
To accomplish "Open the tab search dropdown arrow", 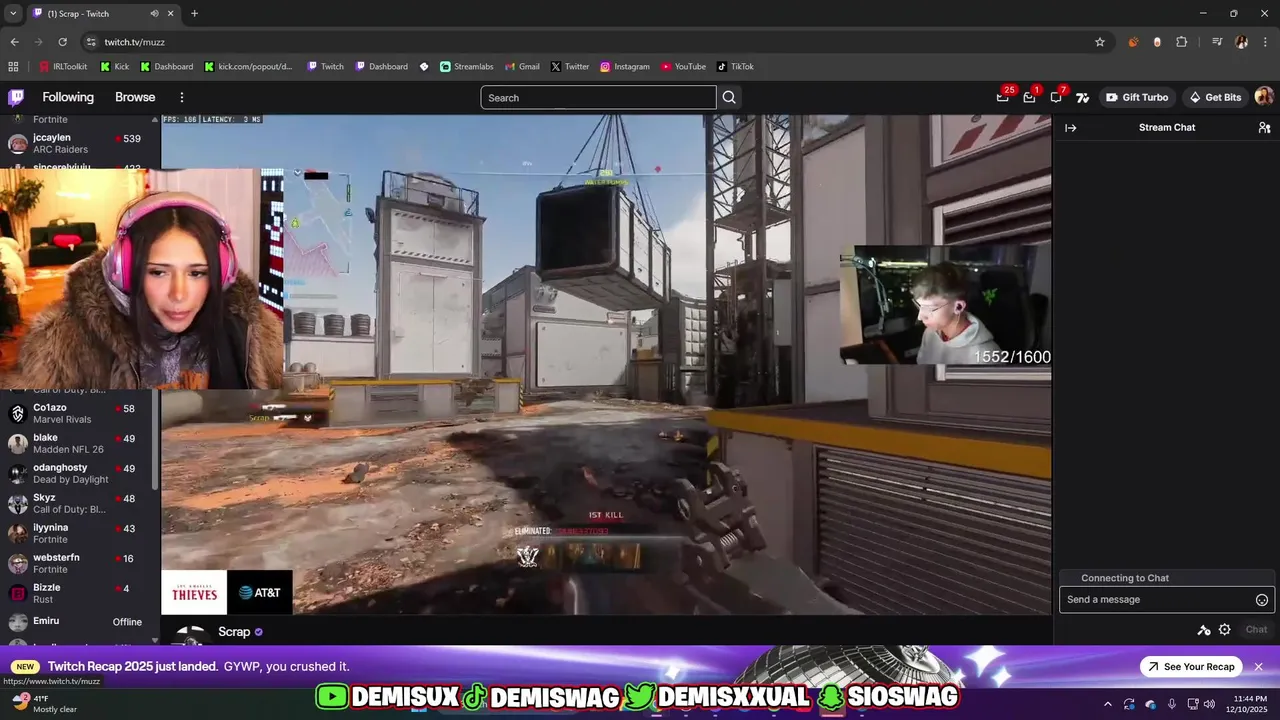I will click(13, 14).
